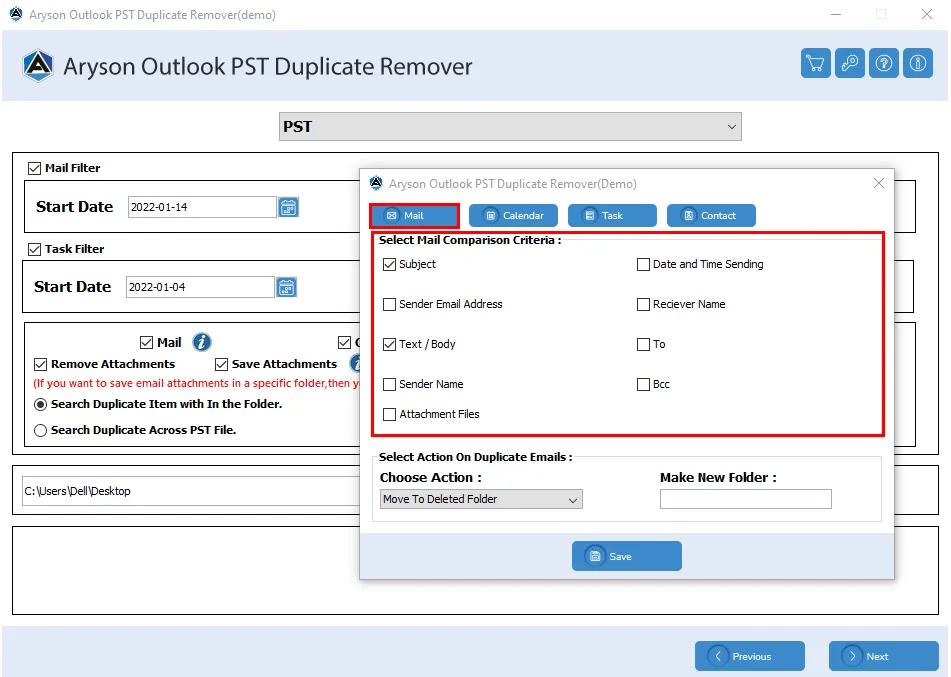The image size is (951, 677).
Task: Enable the Attachment Files checkbox
Action: point(389,414)
